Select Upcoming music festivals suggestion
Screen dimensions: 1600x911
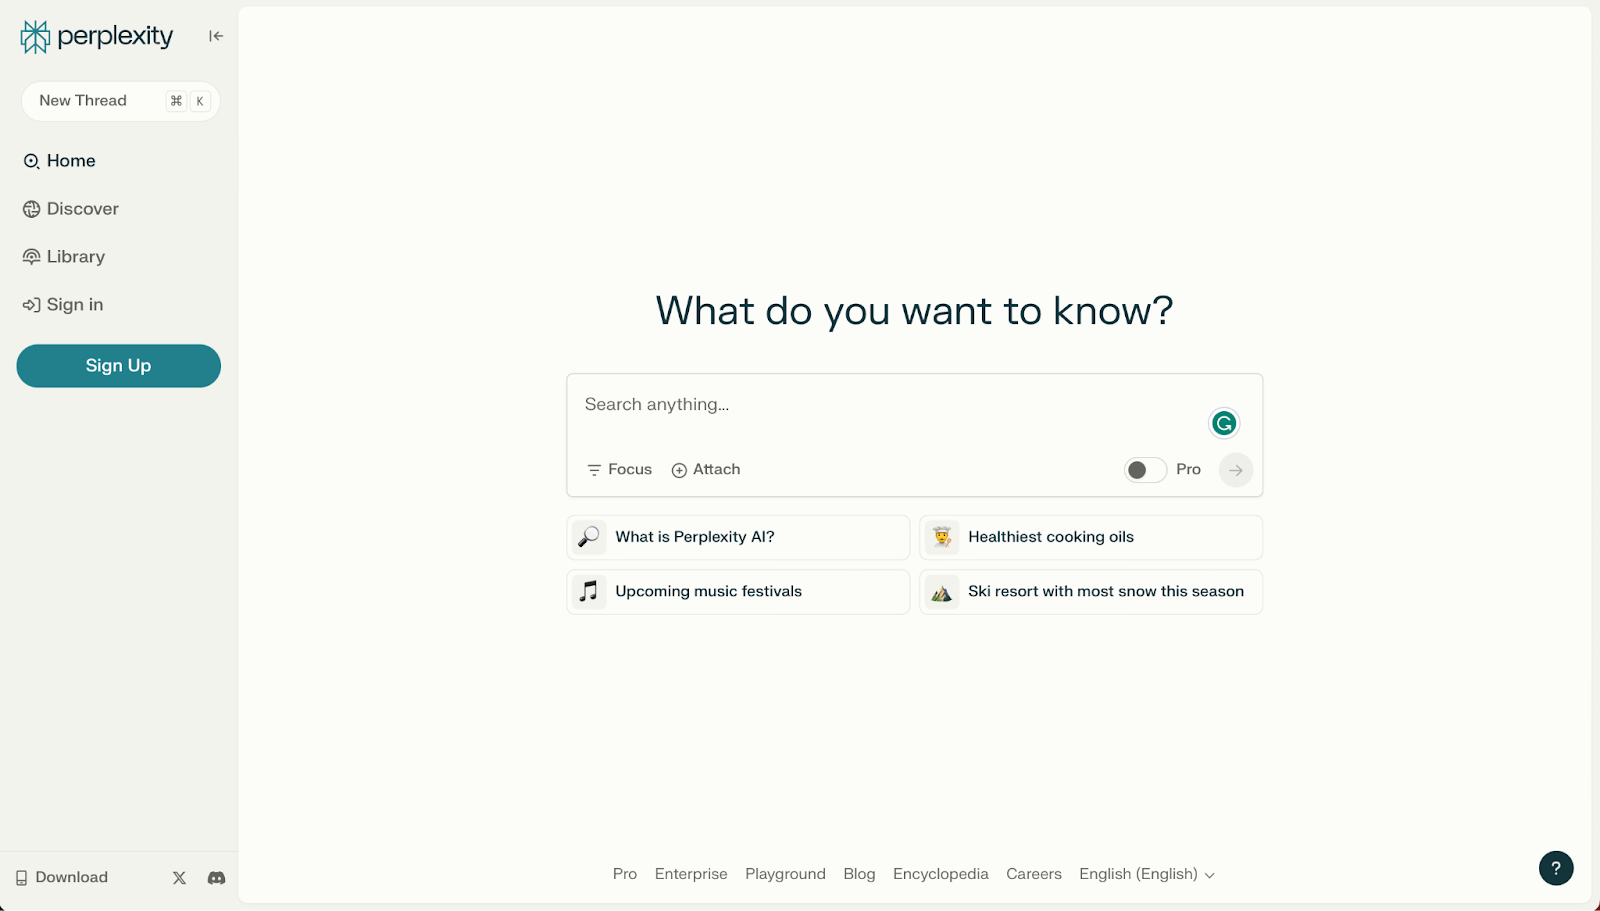pos(738,592)
